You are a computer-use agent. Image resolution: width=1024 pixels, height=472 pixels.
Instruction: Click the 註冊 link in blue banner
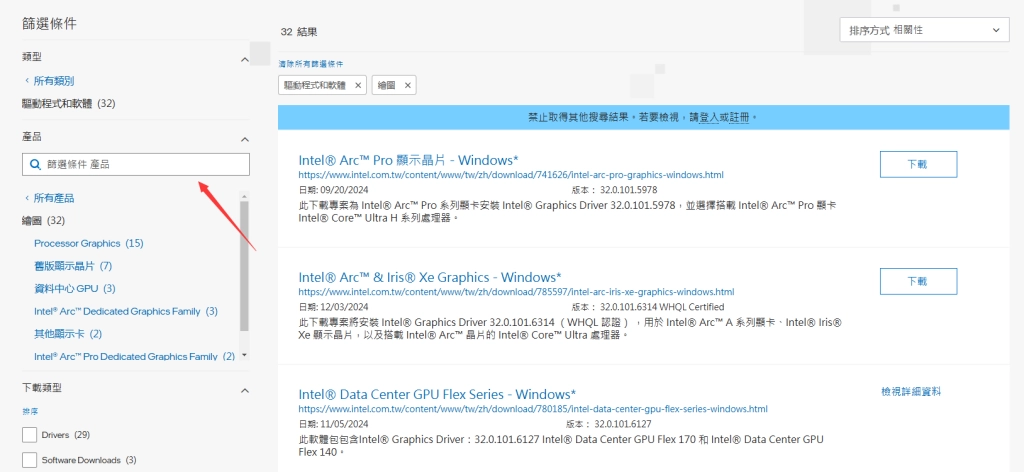click(739, 118)
